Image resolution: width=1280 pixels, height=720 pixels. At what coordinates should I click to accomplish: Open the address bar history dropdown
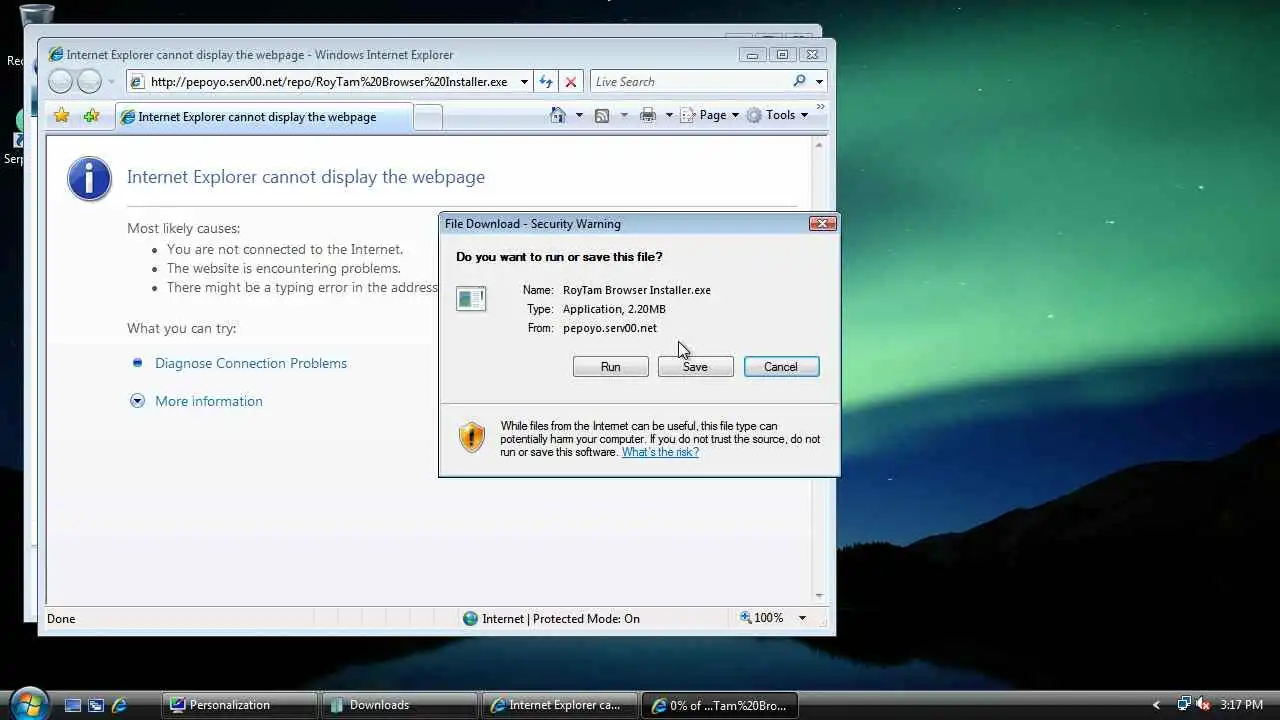tap(524, 82)
